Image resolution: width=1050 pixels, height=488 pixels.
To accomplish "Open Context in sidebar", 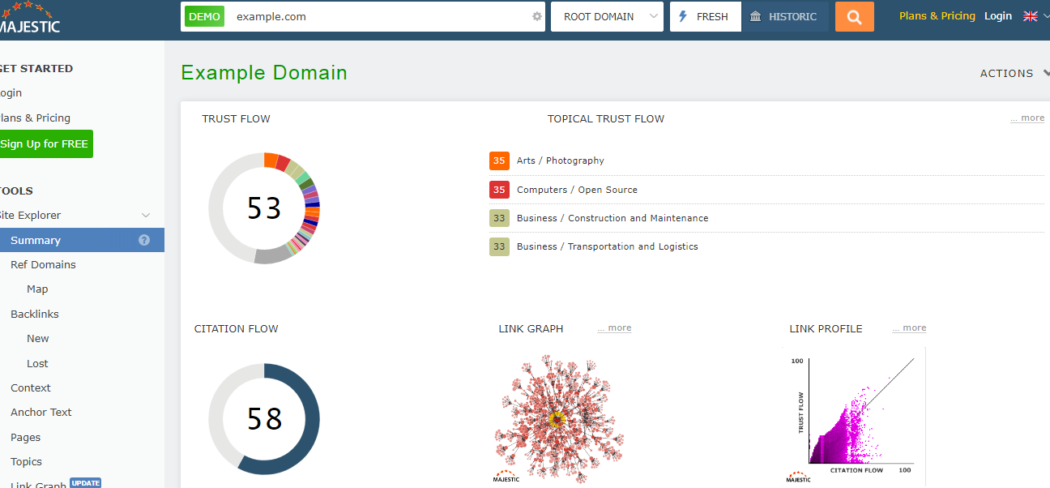I will [31, 388].
